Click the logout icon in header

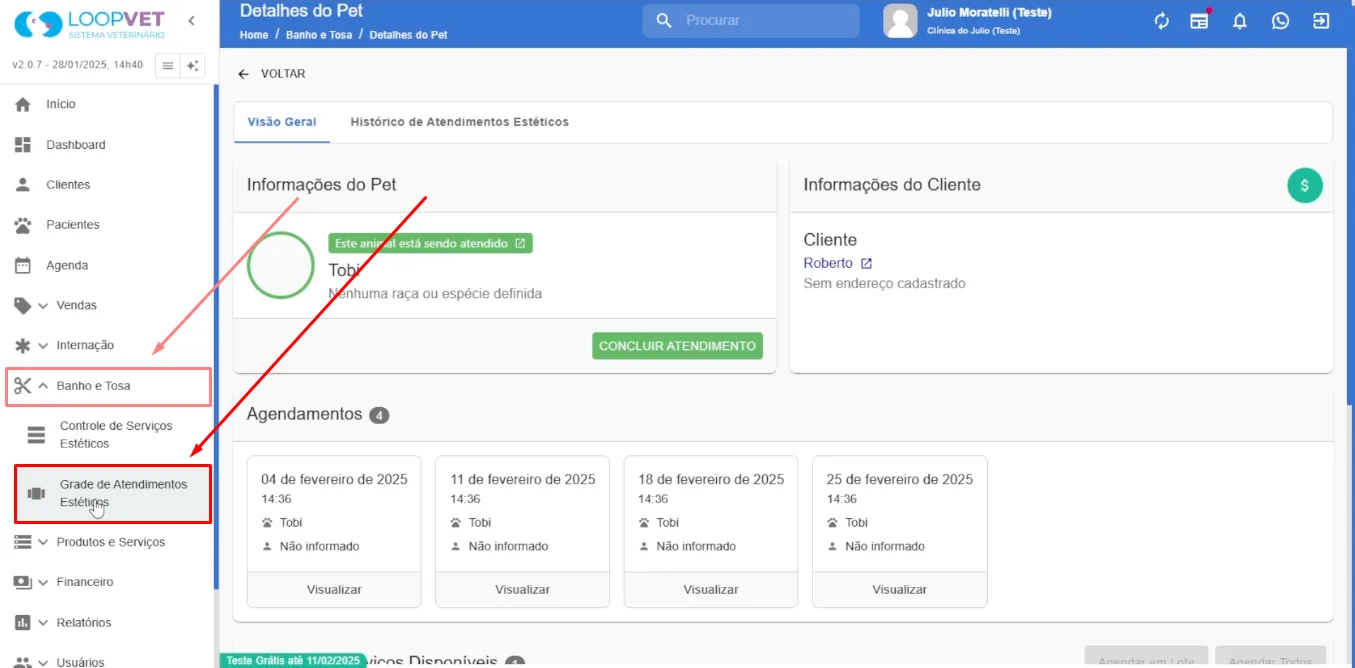[1321, 21]
